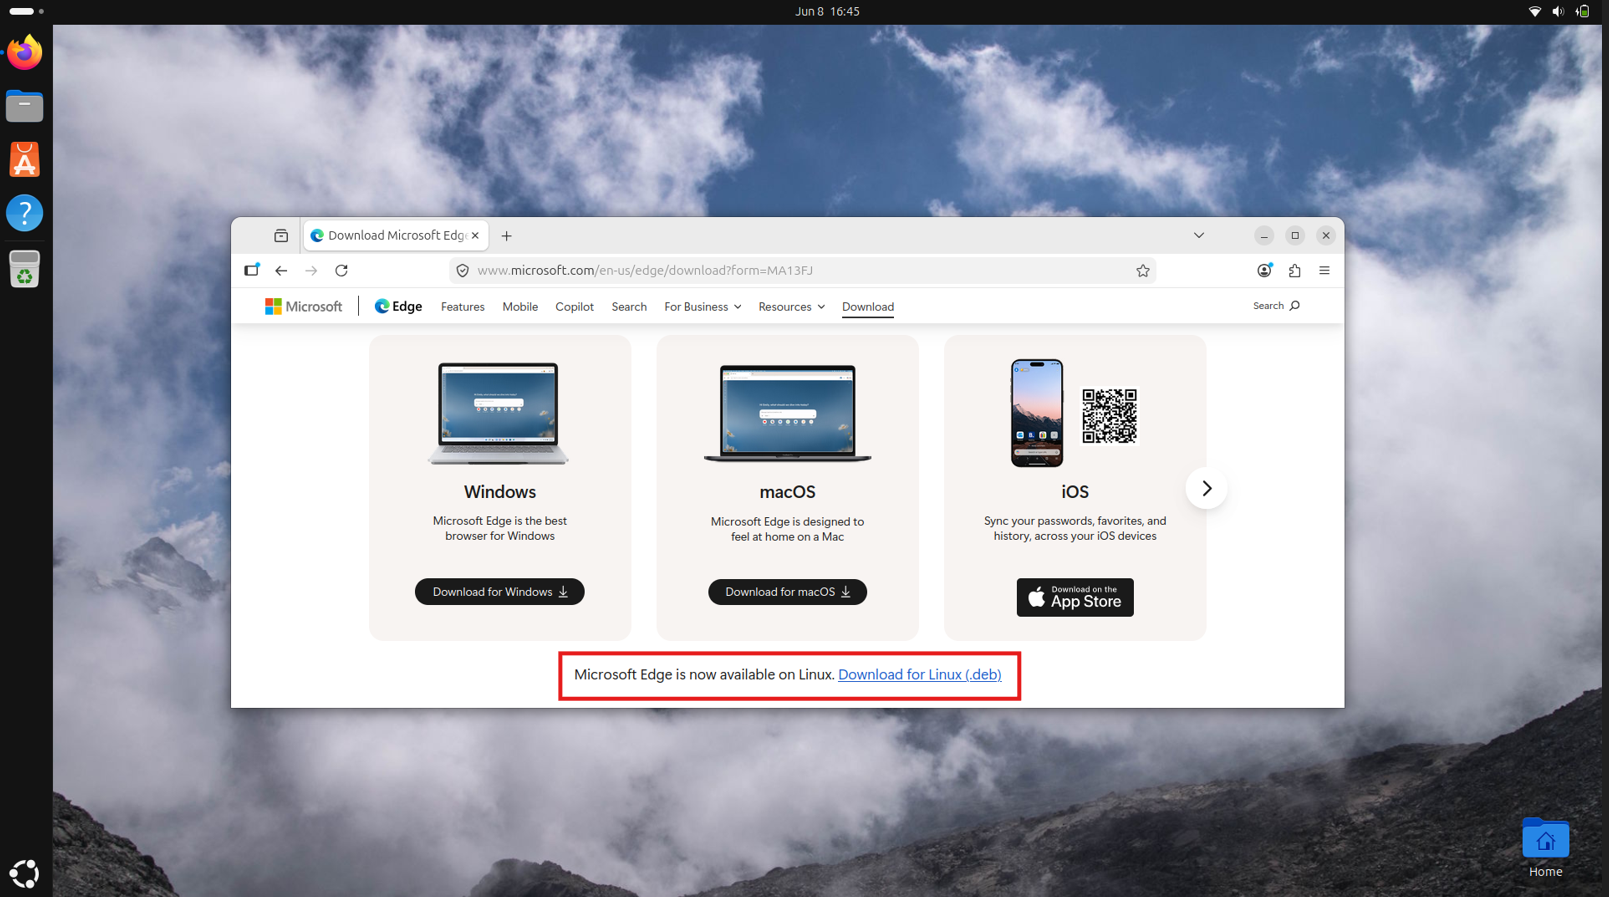The width and height of the screenshot is (1609, 897).
Task: Open Ubuntu App Center icon
Action: [x=24, y=160]
